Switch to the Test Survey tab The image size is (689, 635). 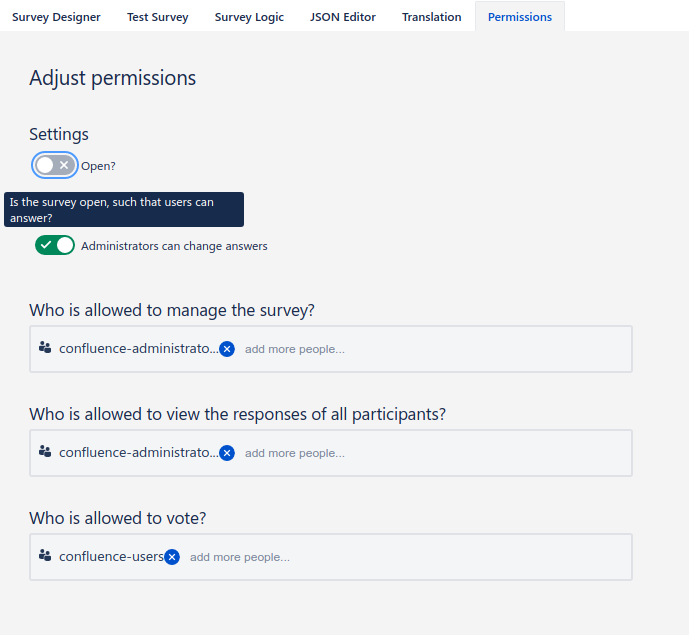[156, 17]
